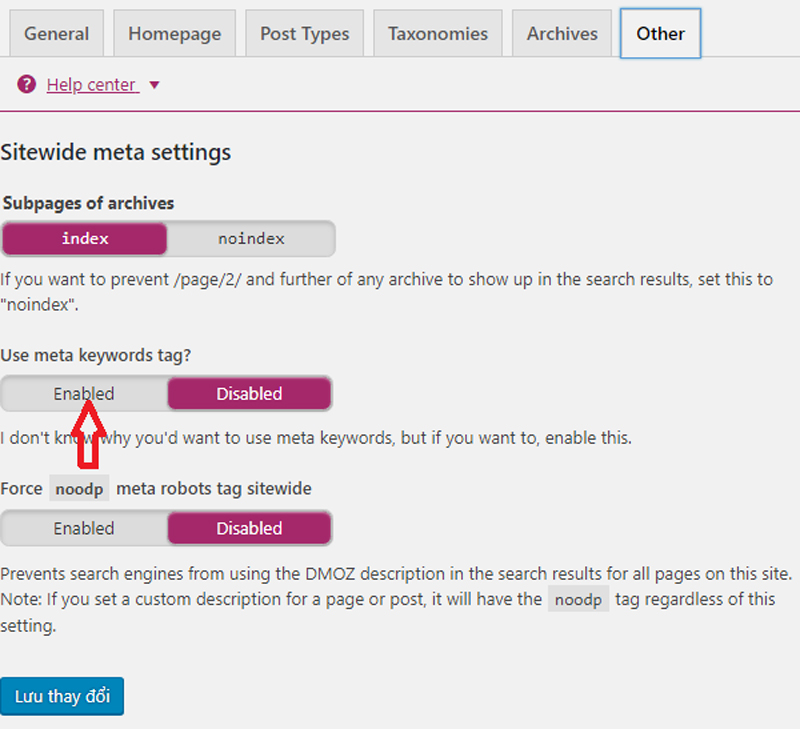Enable Force noodp meta robots tag
The width and height of the screenshot is (800, 729).
[84, 528]
